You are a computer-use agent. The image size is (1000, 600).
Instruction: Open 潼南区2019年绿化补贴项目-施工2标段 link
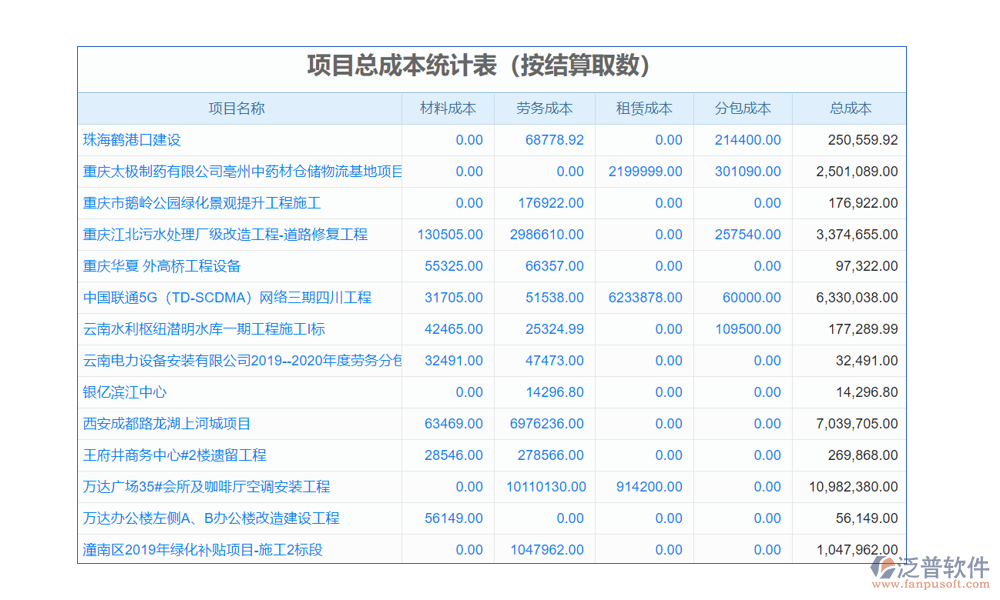[x=203, y=550]
